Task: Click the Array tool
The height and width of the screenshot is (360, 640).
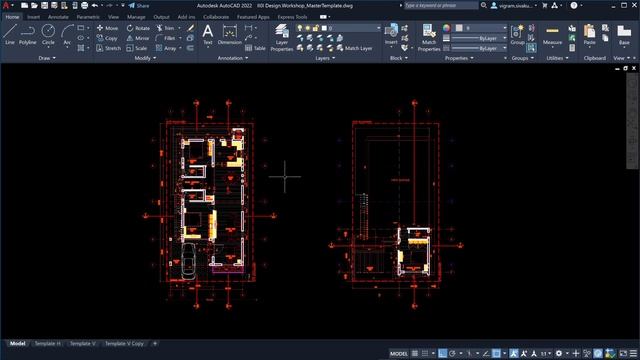Action: [166, 48]
